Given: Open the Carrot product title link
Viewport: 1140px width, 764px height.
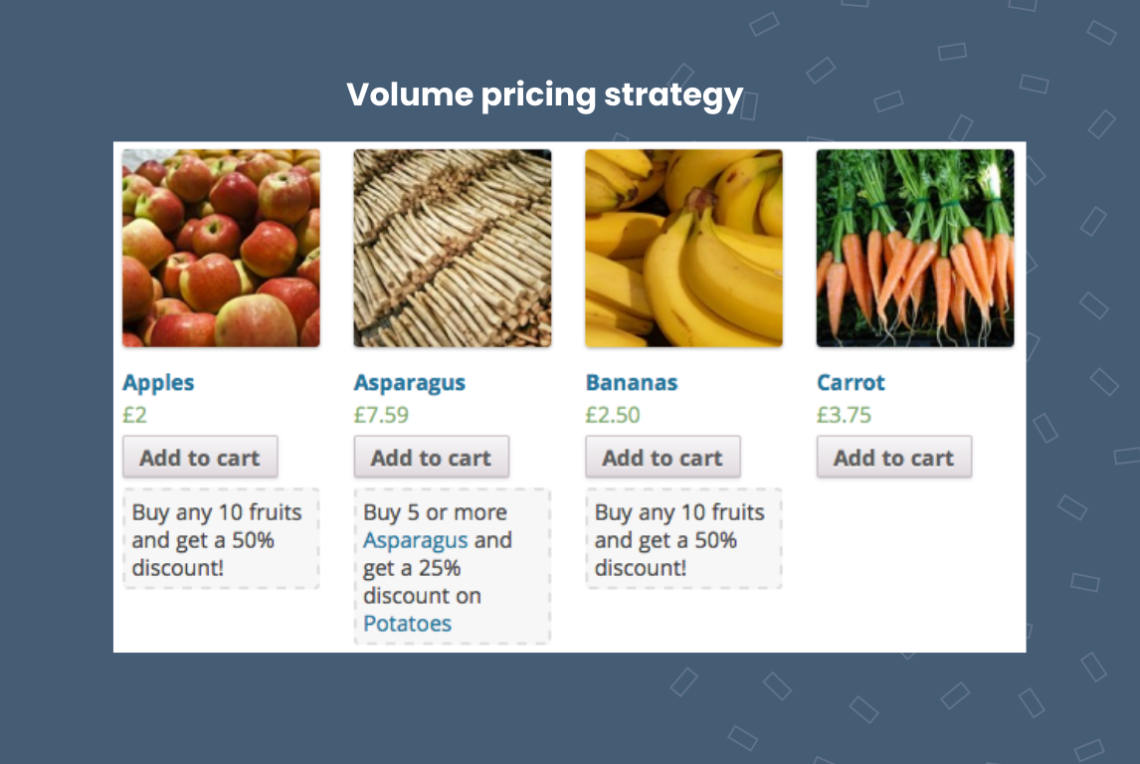Looking at the screenshot, I should coord(851,382).
